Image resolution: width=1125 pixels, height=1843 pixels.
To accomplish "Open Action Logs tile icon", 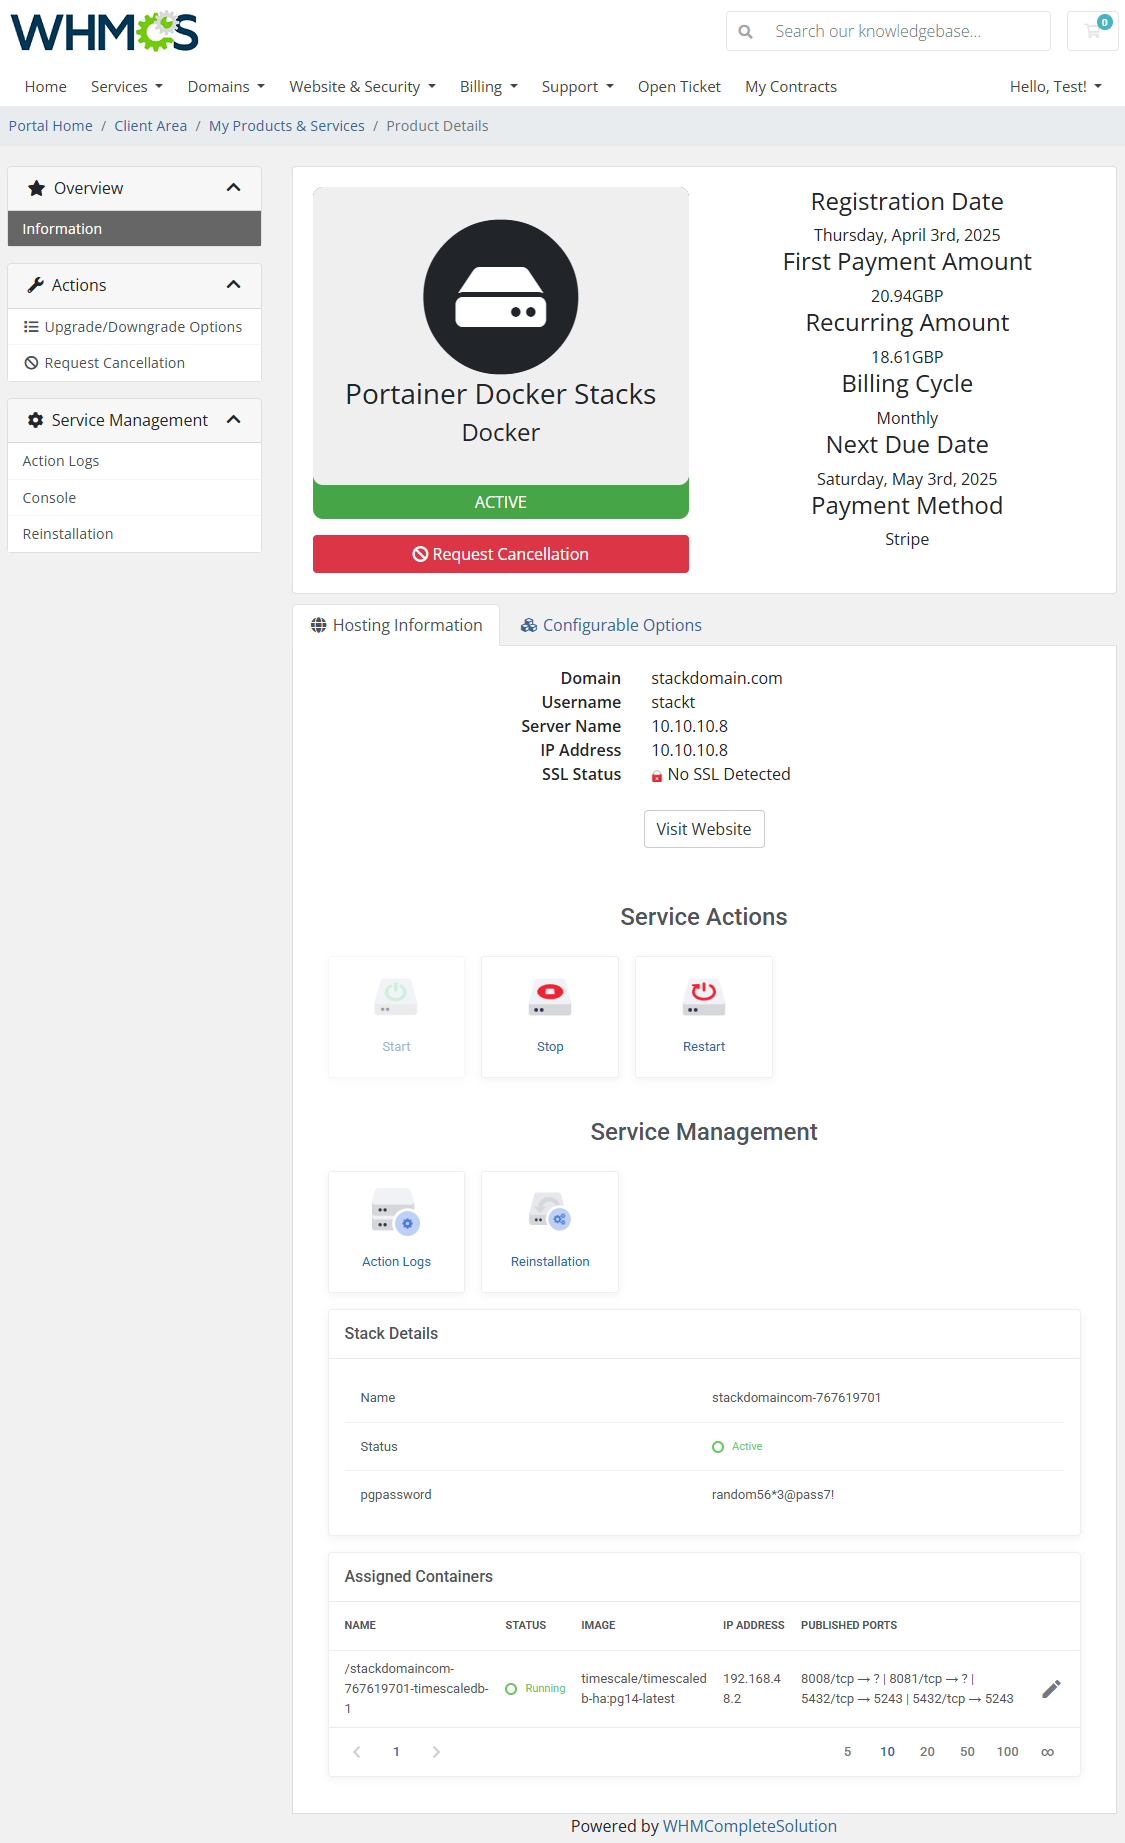I will point(396,1212).
